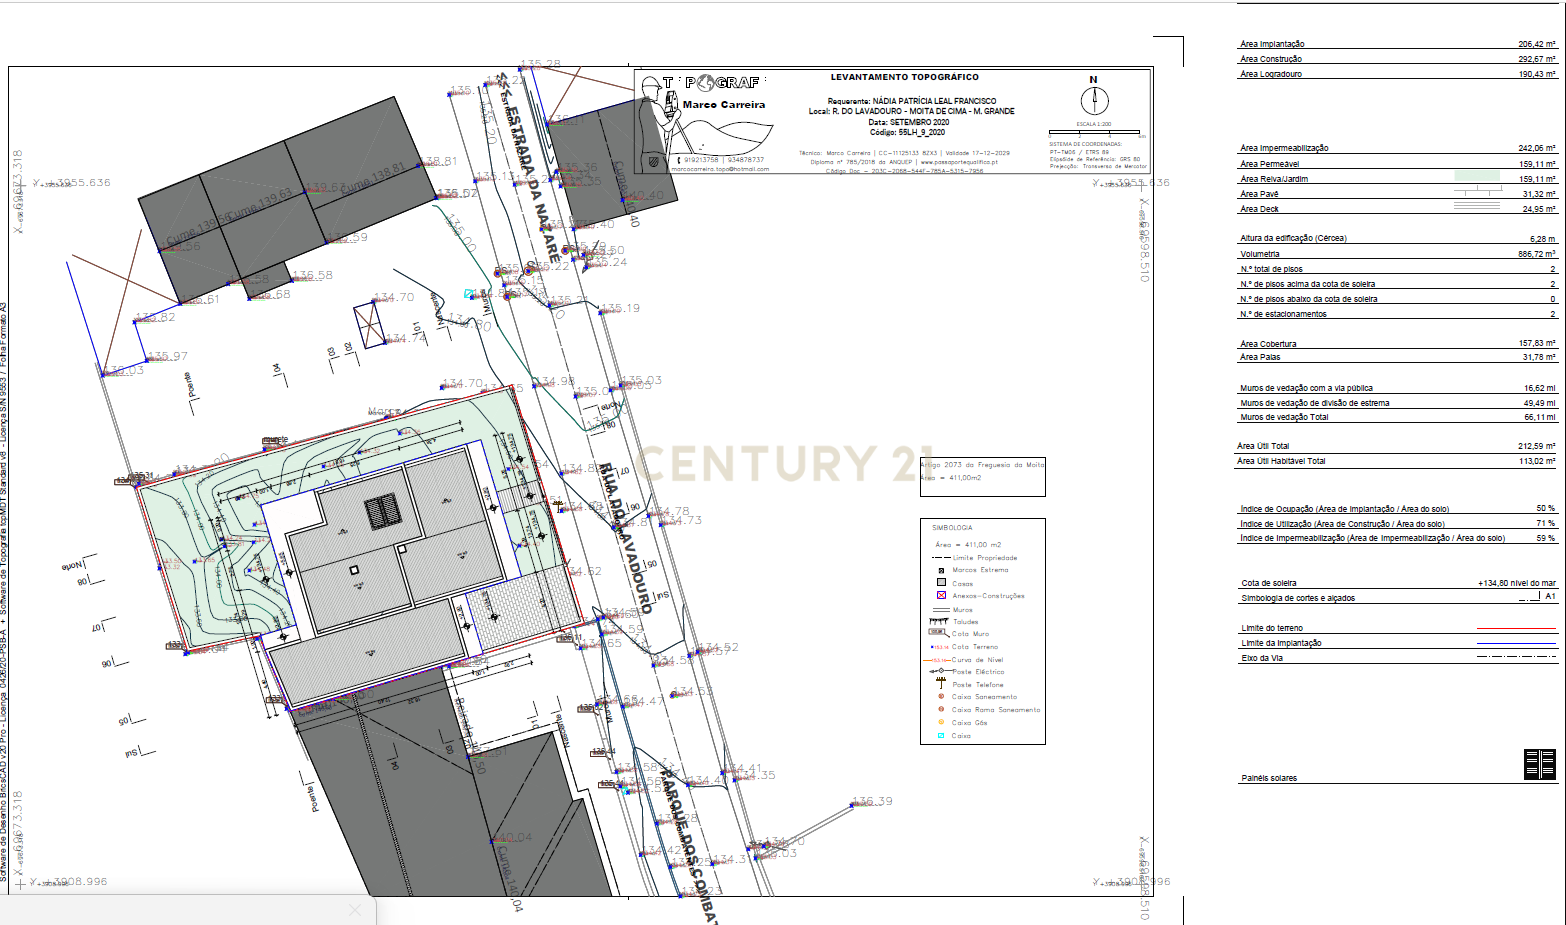The height and width of the screenshot is (925, 1566).
Task: Click the crossed annex box on the site plan
Action: (x=369, y=326)
